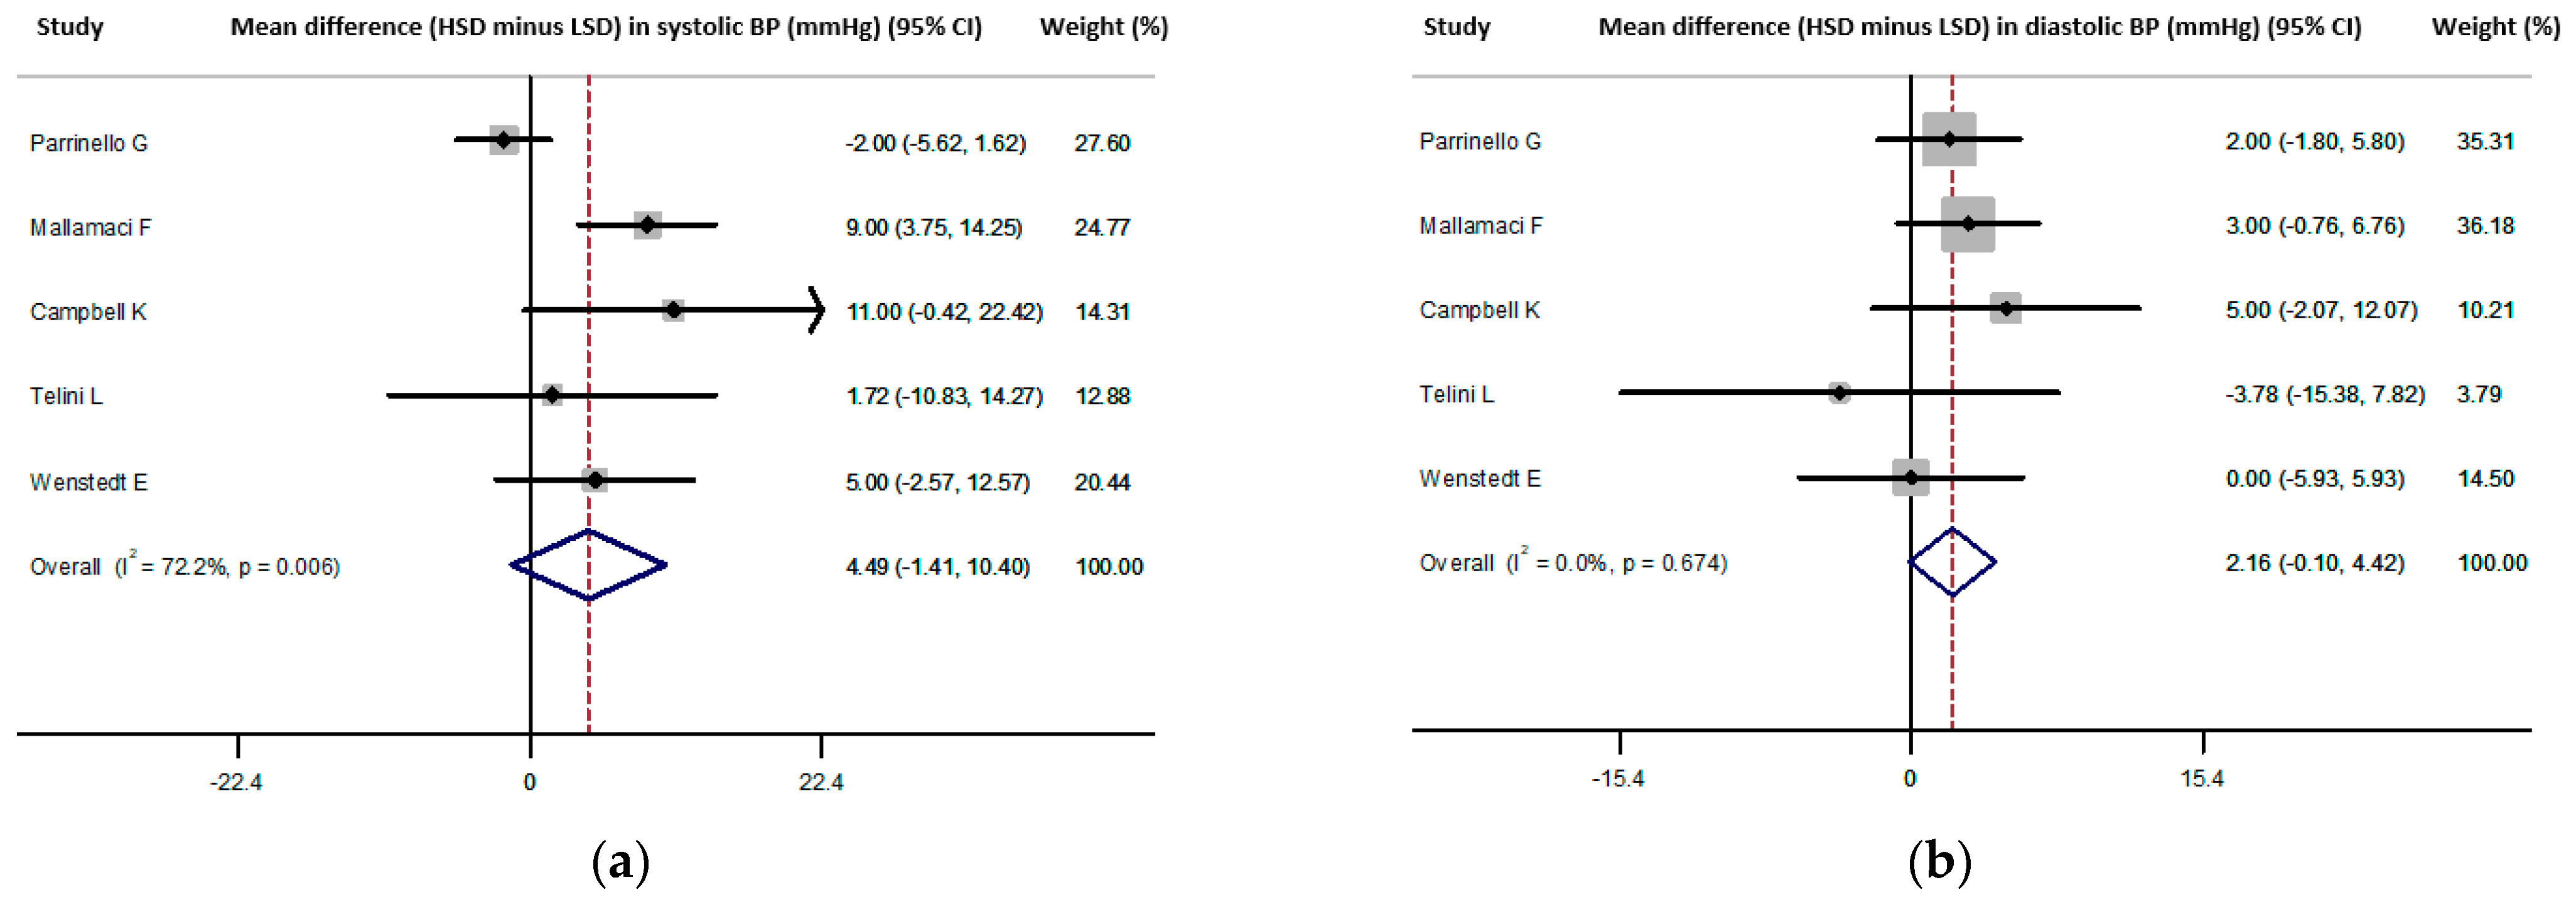Click the diastolic BP mean difference header
The image size is (2576, 902).
1979,27
